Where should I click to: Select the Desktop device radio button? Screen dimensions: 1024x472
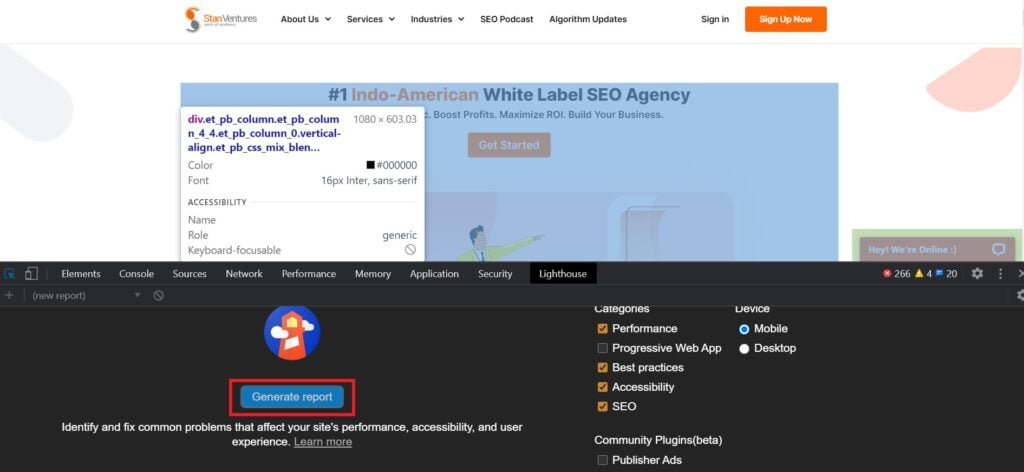point(744,348)
